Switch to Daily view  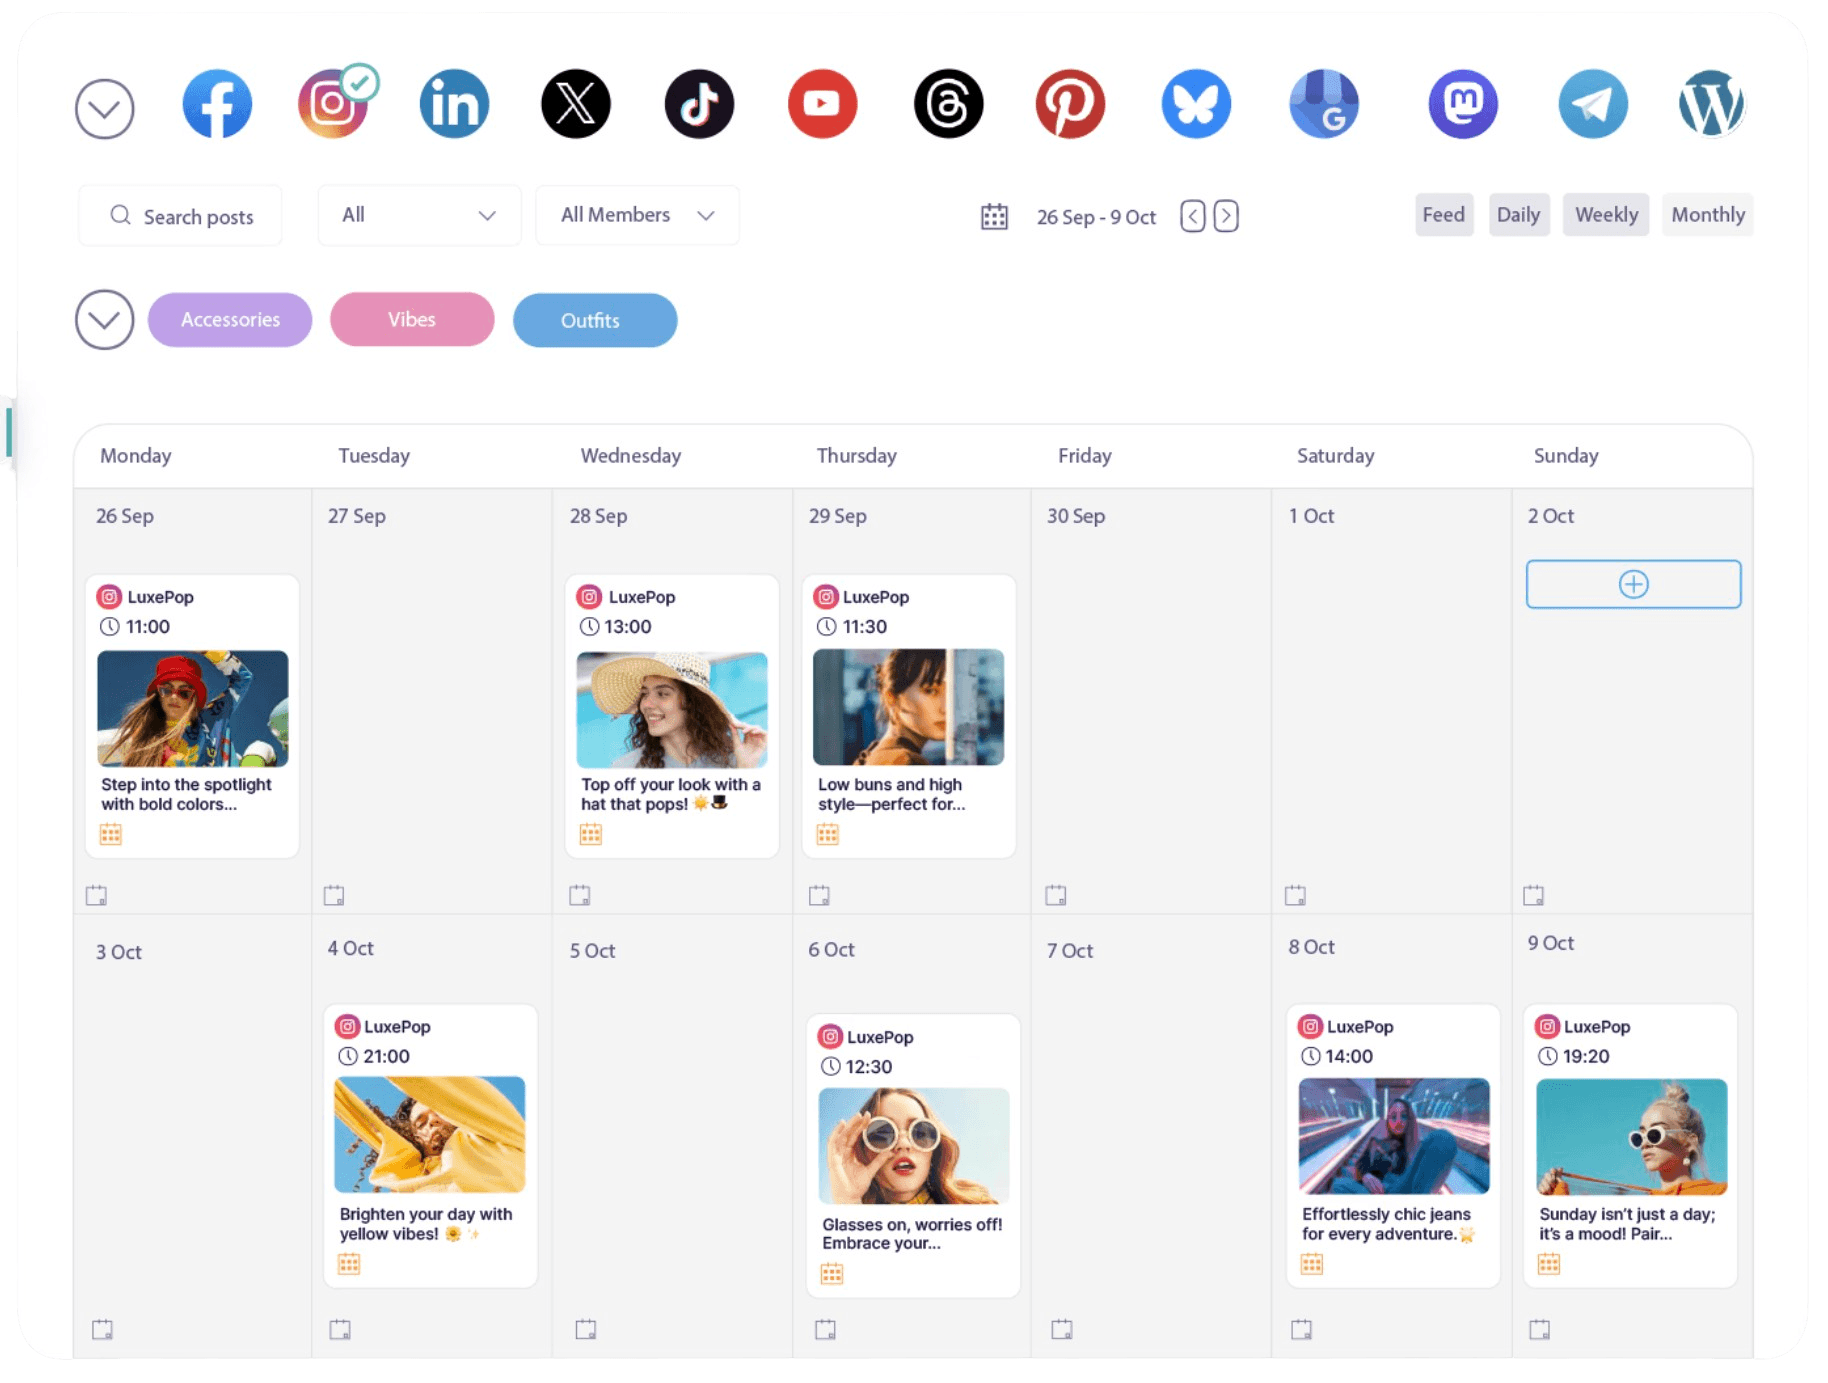coord(1518,215)
